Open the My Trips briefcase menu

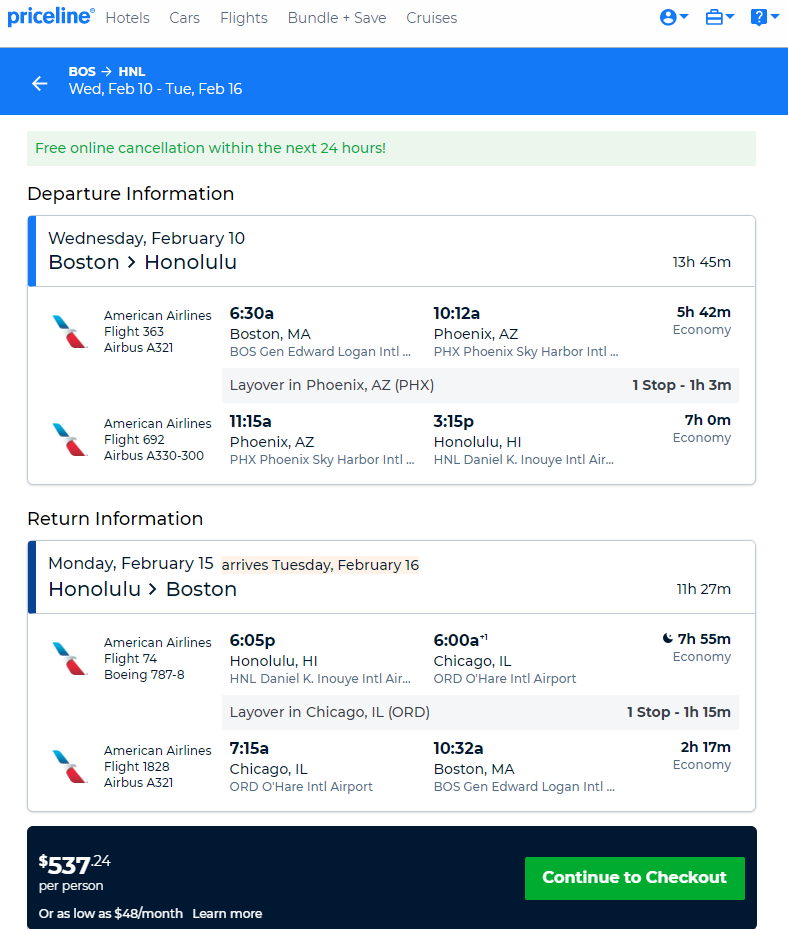[719, 17]
